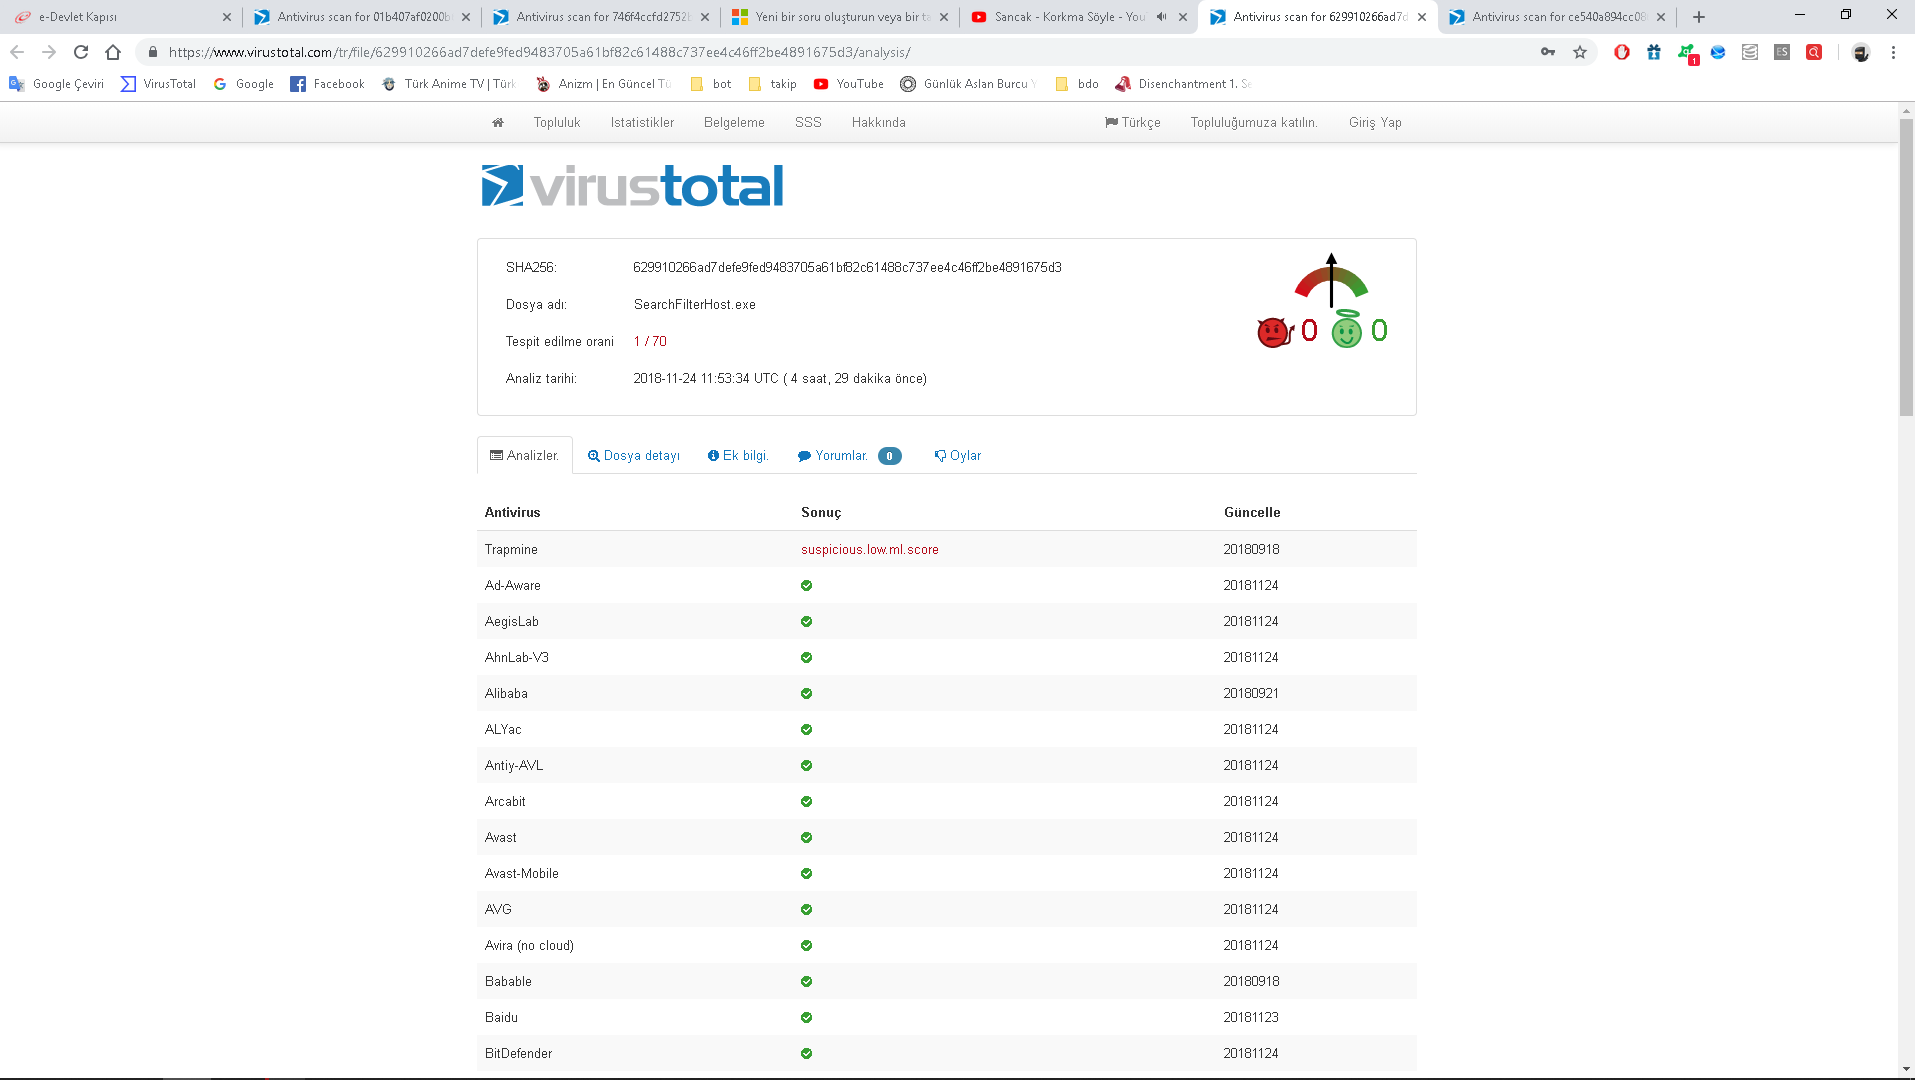Open the bdo bookmarks folder
The height and width of the screenshot is (1080, 1915).
point(1077,84)
